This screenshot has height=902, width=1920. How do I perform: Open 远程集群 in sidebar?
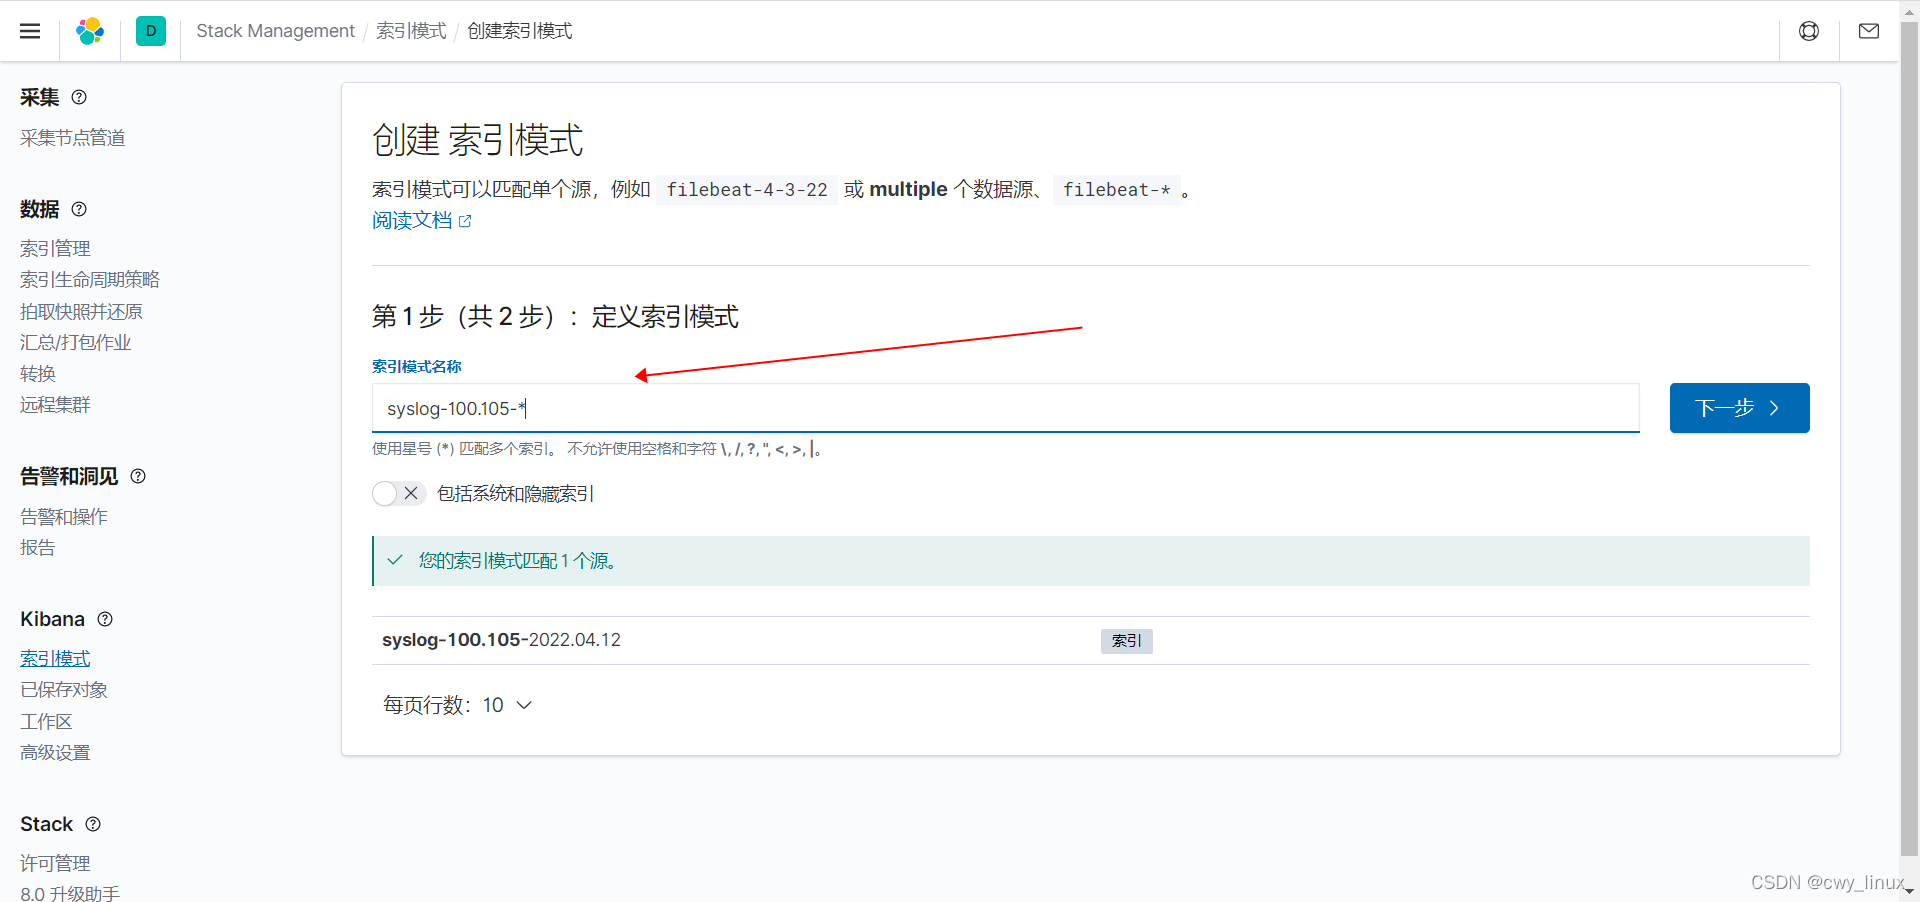(x=55, y=404)
